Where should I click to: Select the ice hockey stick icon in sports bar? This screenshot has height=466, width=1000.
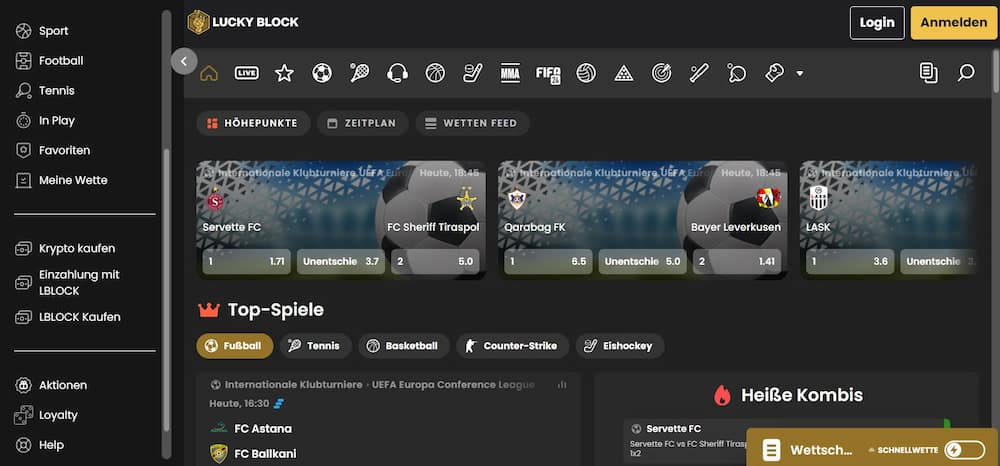coord(473,73)
